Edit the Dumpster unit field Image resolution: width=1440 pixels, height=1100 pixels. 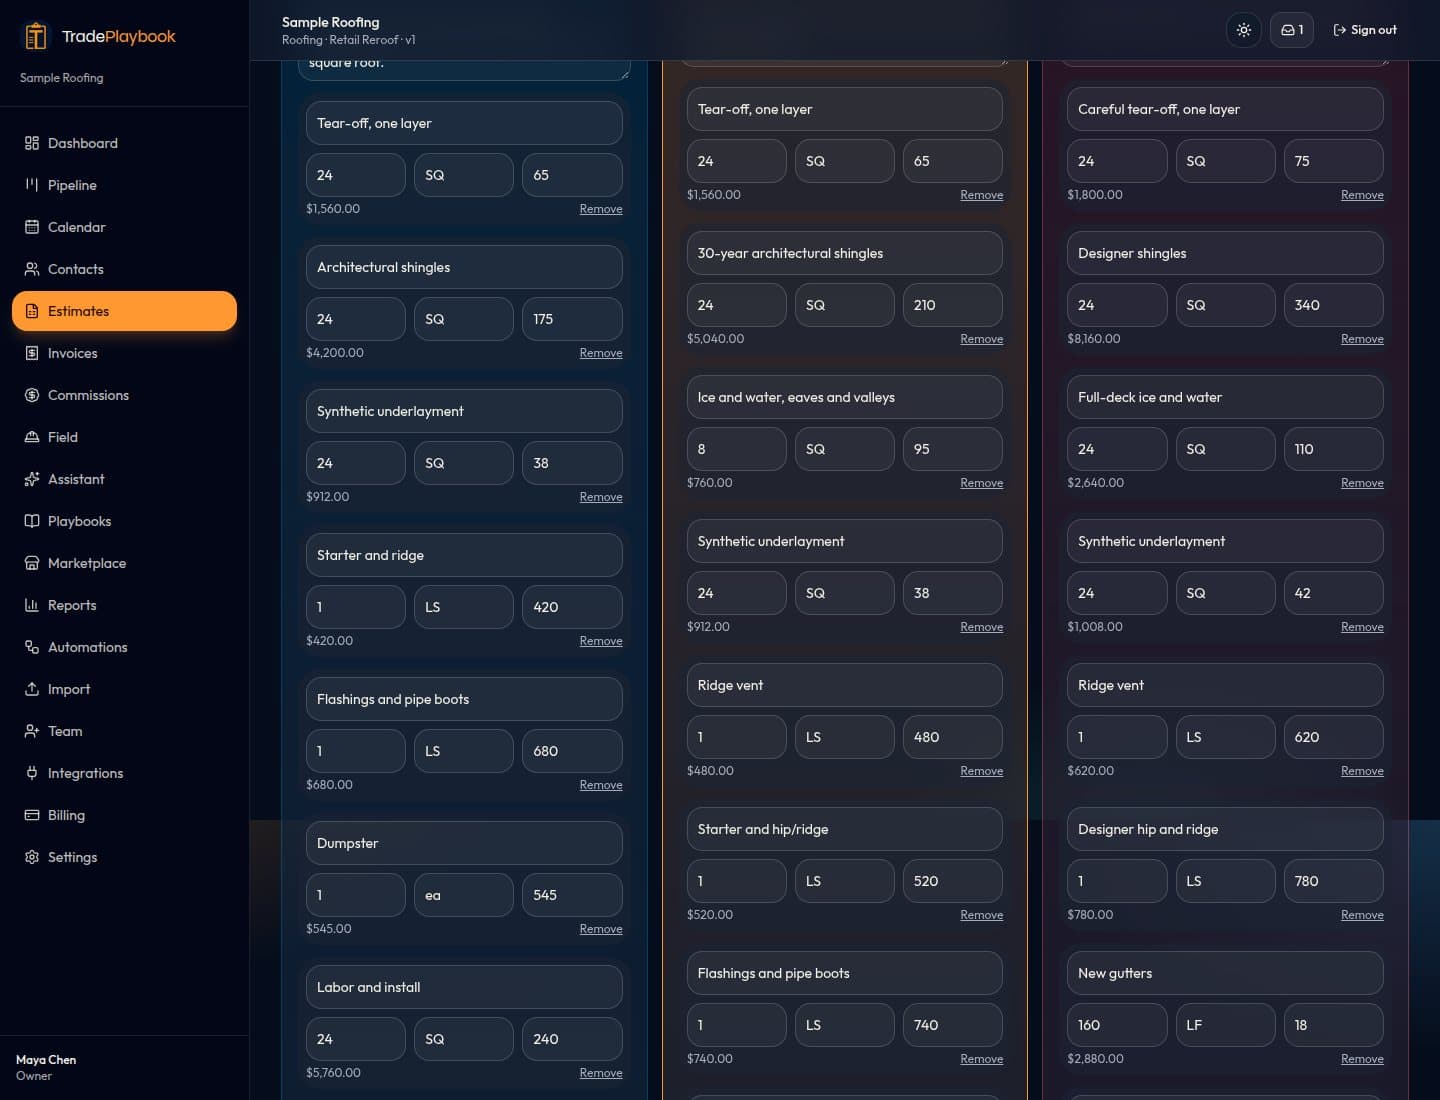(x=464, y=895)
